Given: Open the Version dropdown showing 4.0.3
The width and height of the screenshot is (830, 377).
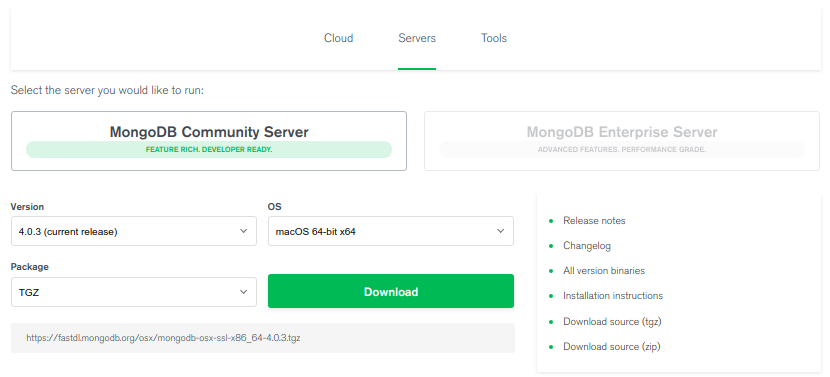Looking at the screenshot, I should coord(134,231).
